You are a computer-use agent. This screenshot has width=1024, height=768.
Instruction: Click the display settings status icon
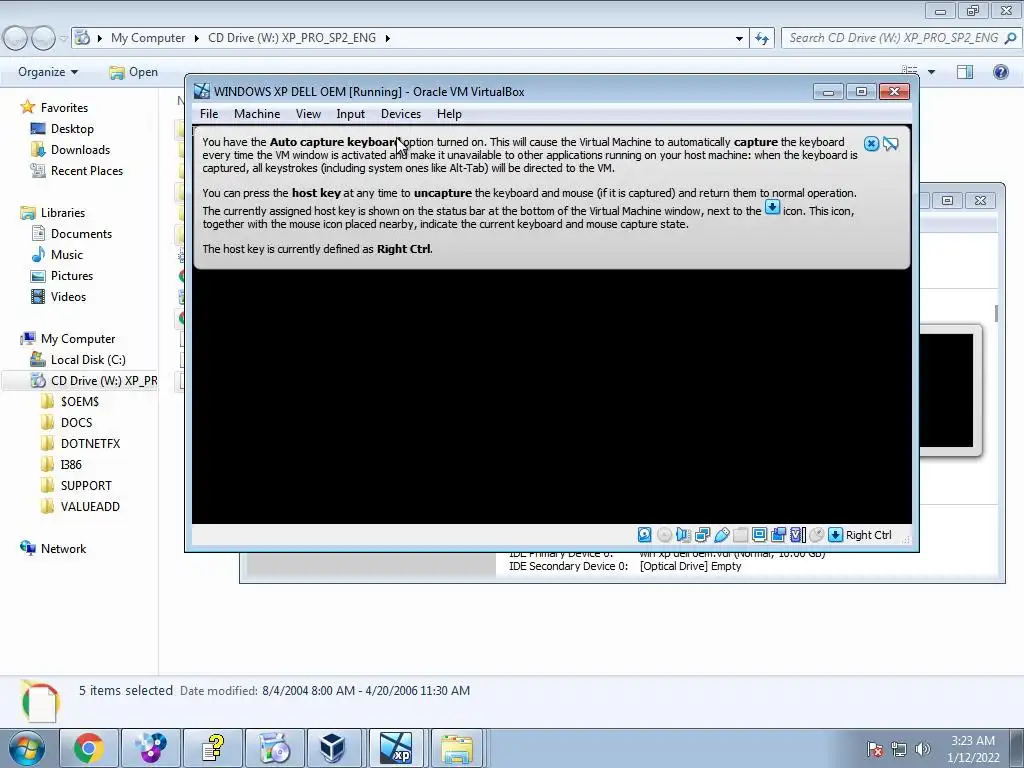(x=760, y=535)
